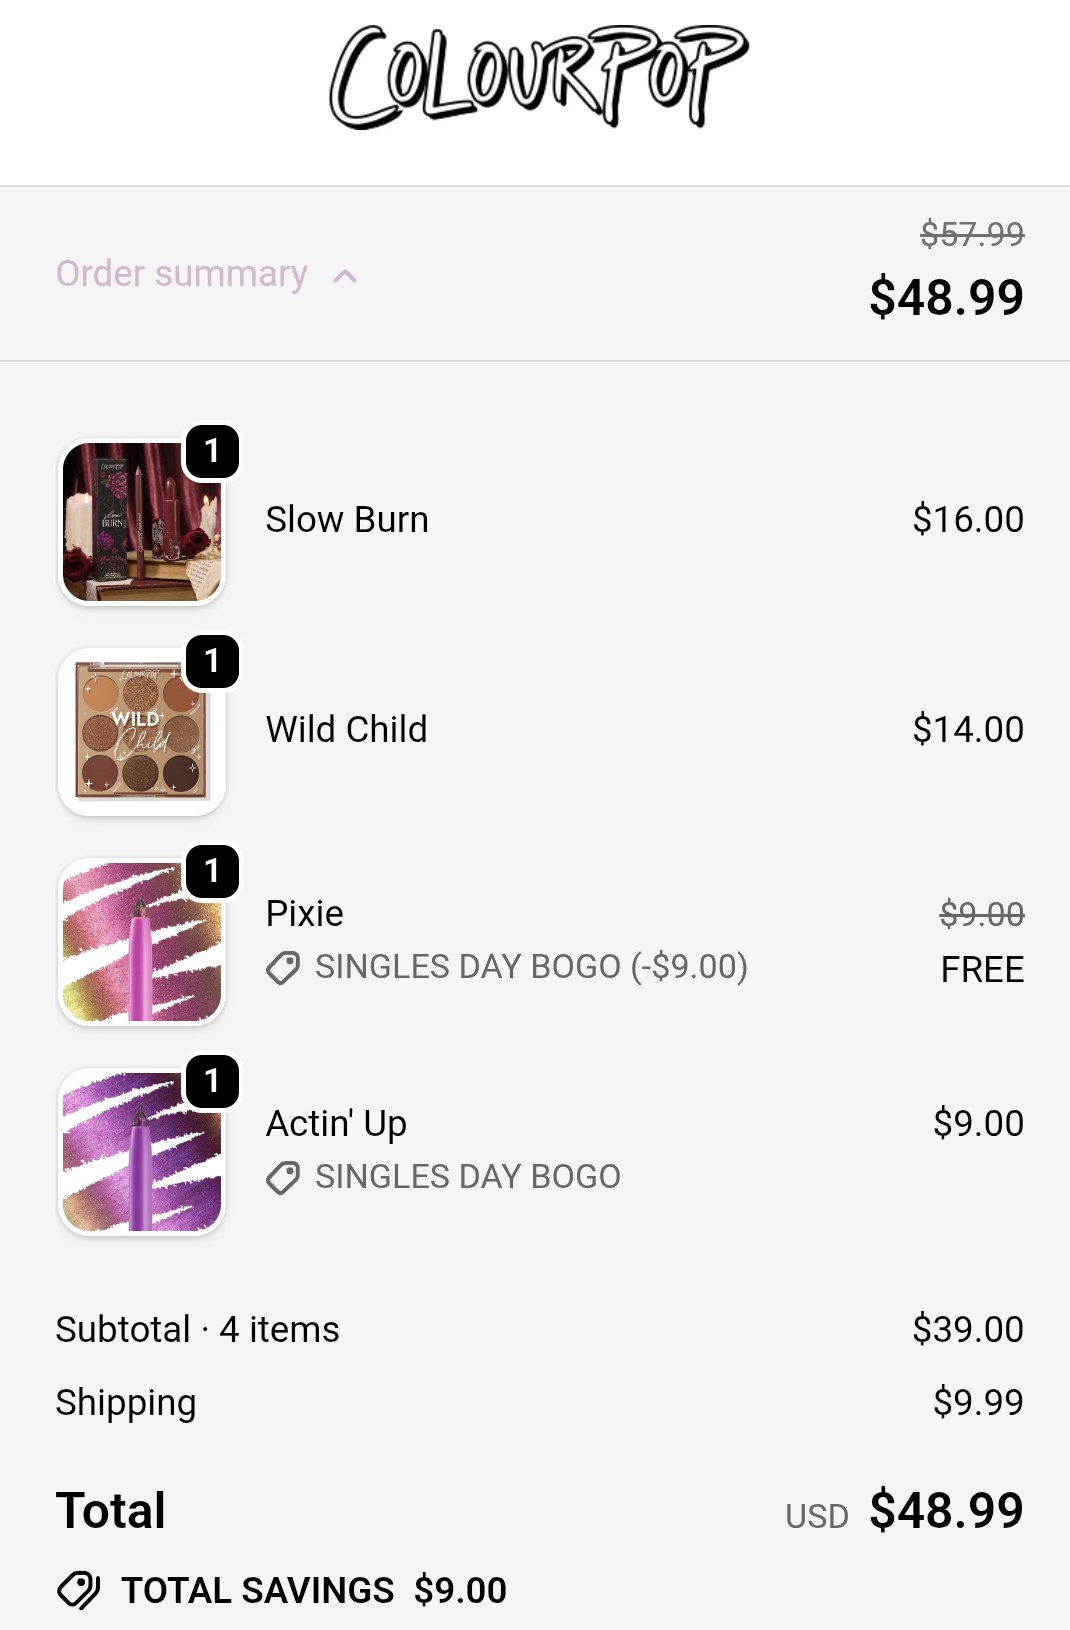Select the Slow Burn product name
Viewport: 1070px width, 1630px height.
[x=347, y=520]
